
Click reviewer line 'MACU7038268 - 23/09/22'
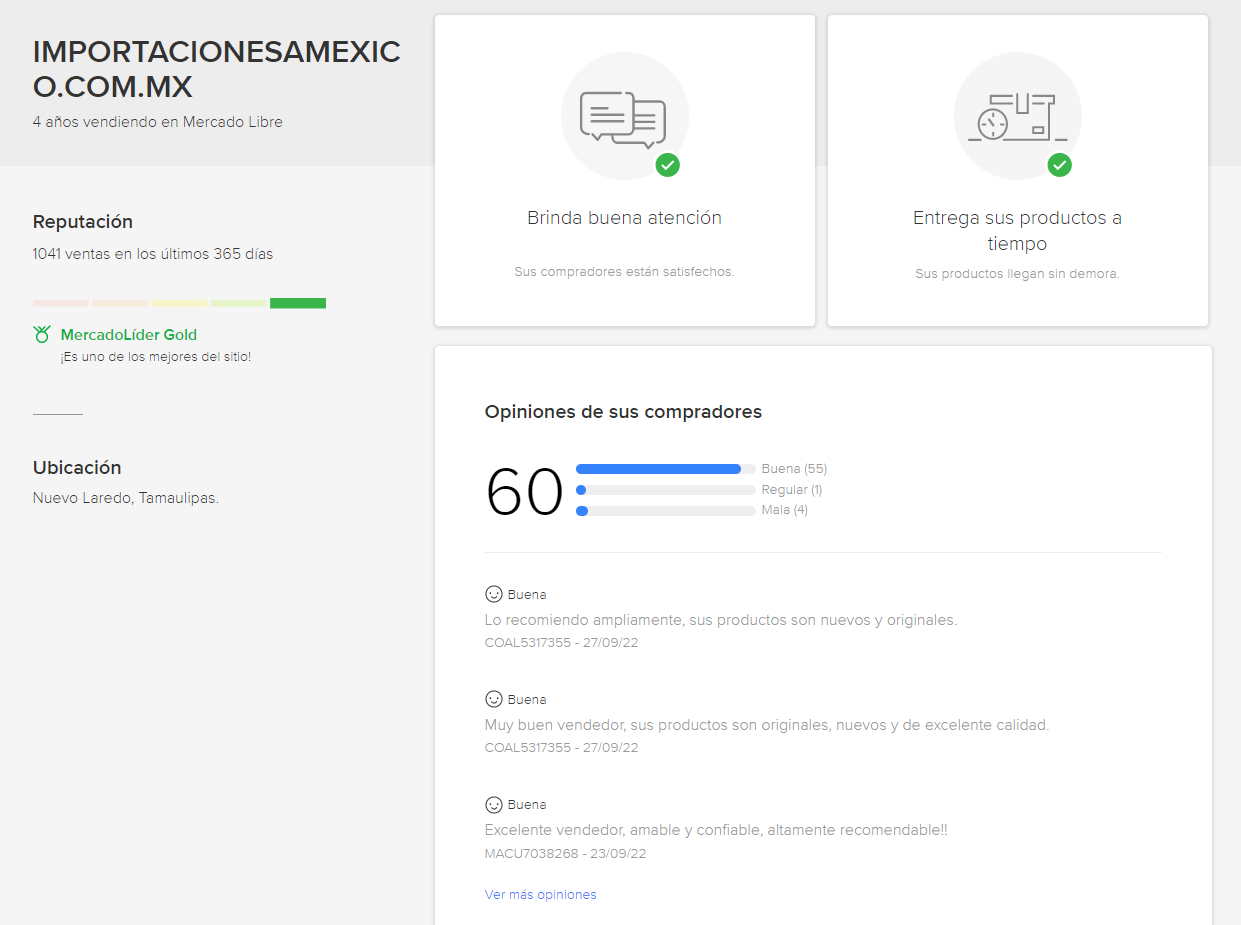566,854
